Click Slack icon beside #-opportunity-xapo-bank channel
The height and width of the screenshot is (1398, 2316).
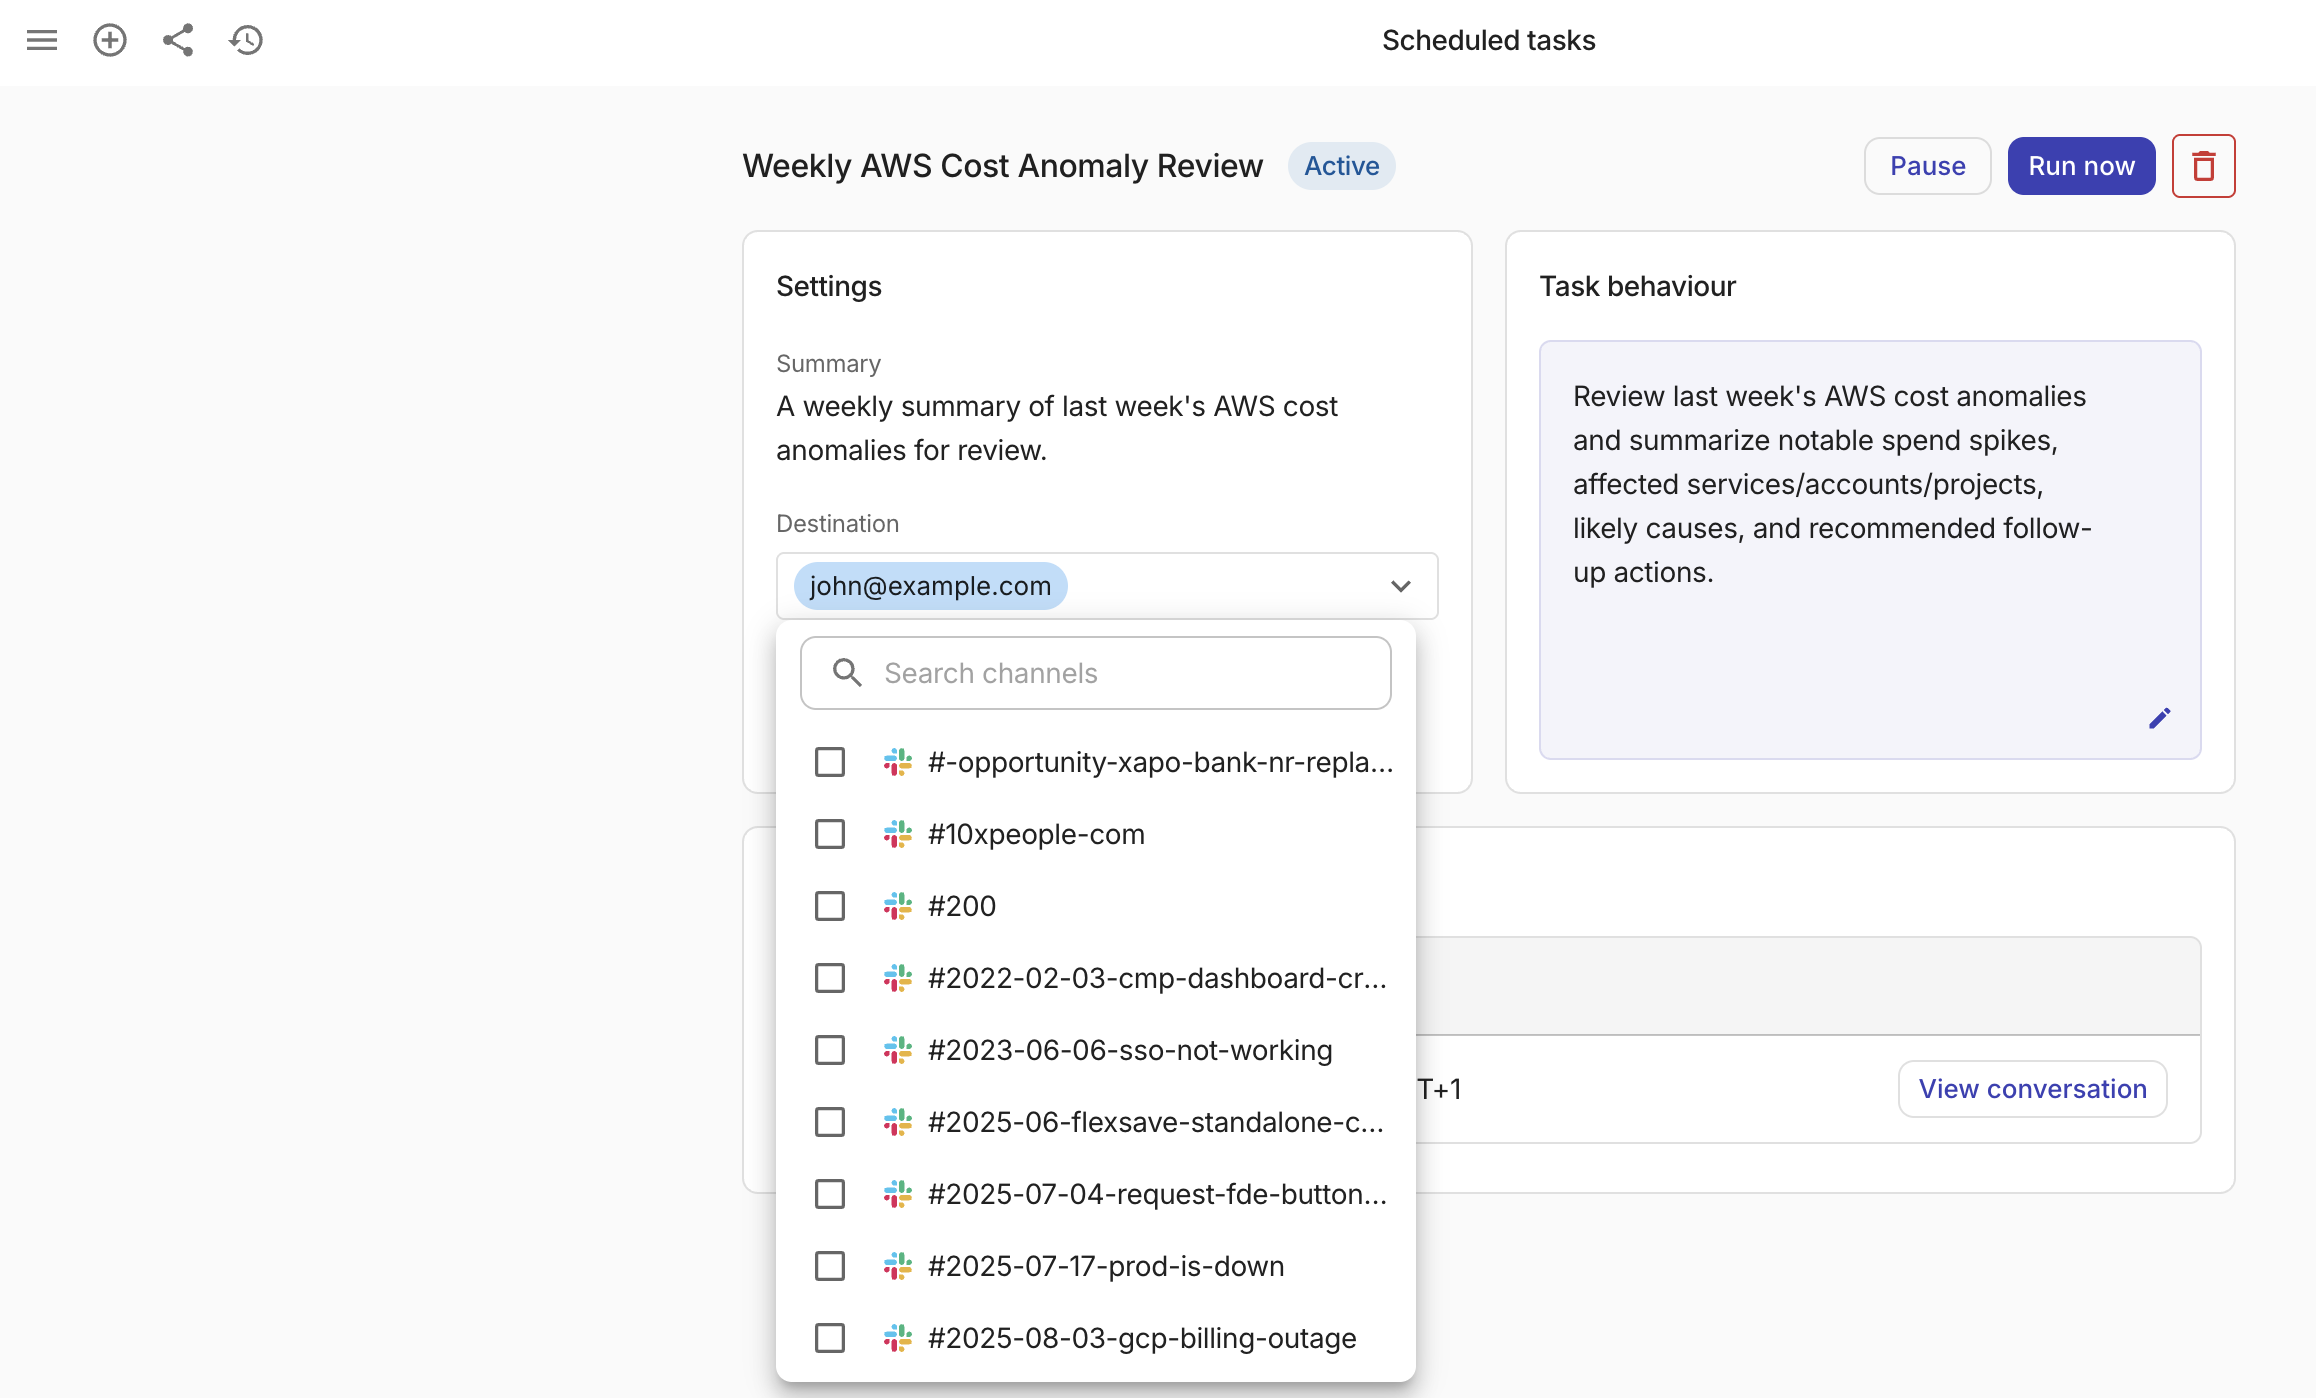[897, 762]
